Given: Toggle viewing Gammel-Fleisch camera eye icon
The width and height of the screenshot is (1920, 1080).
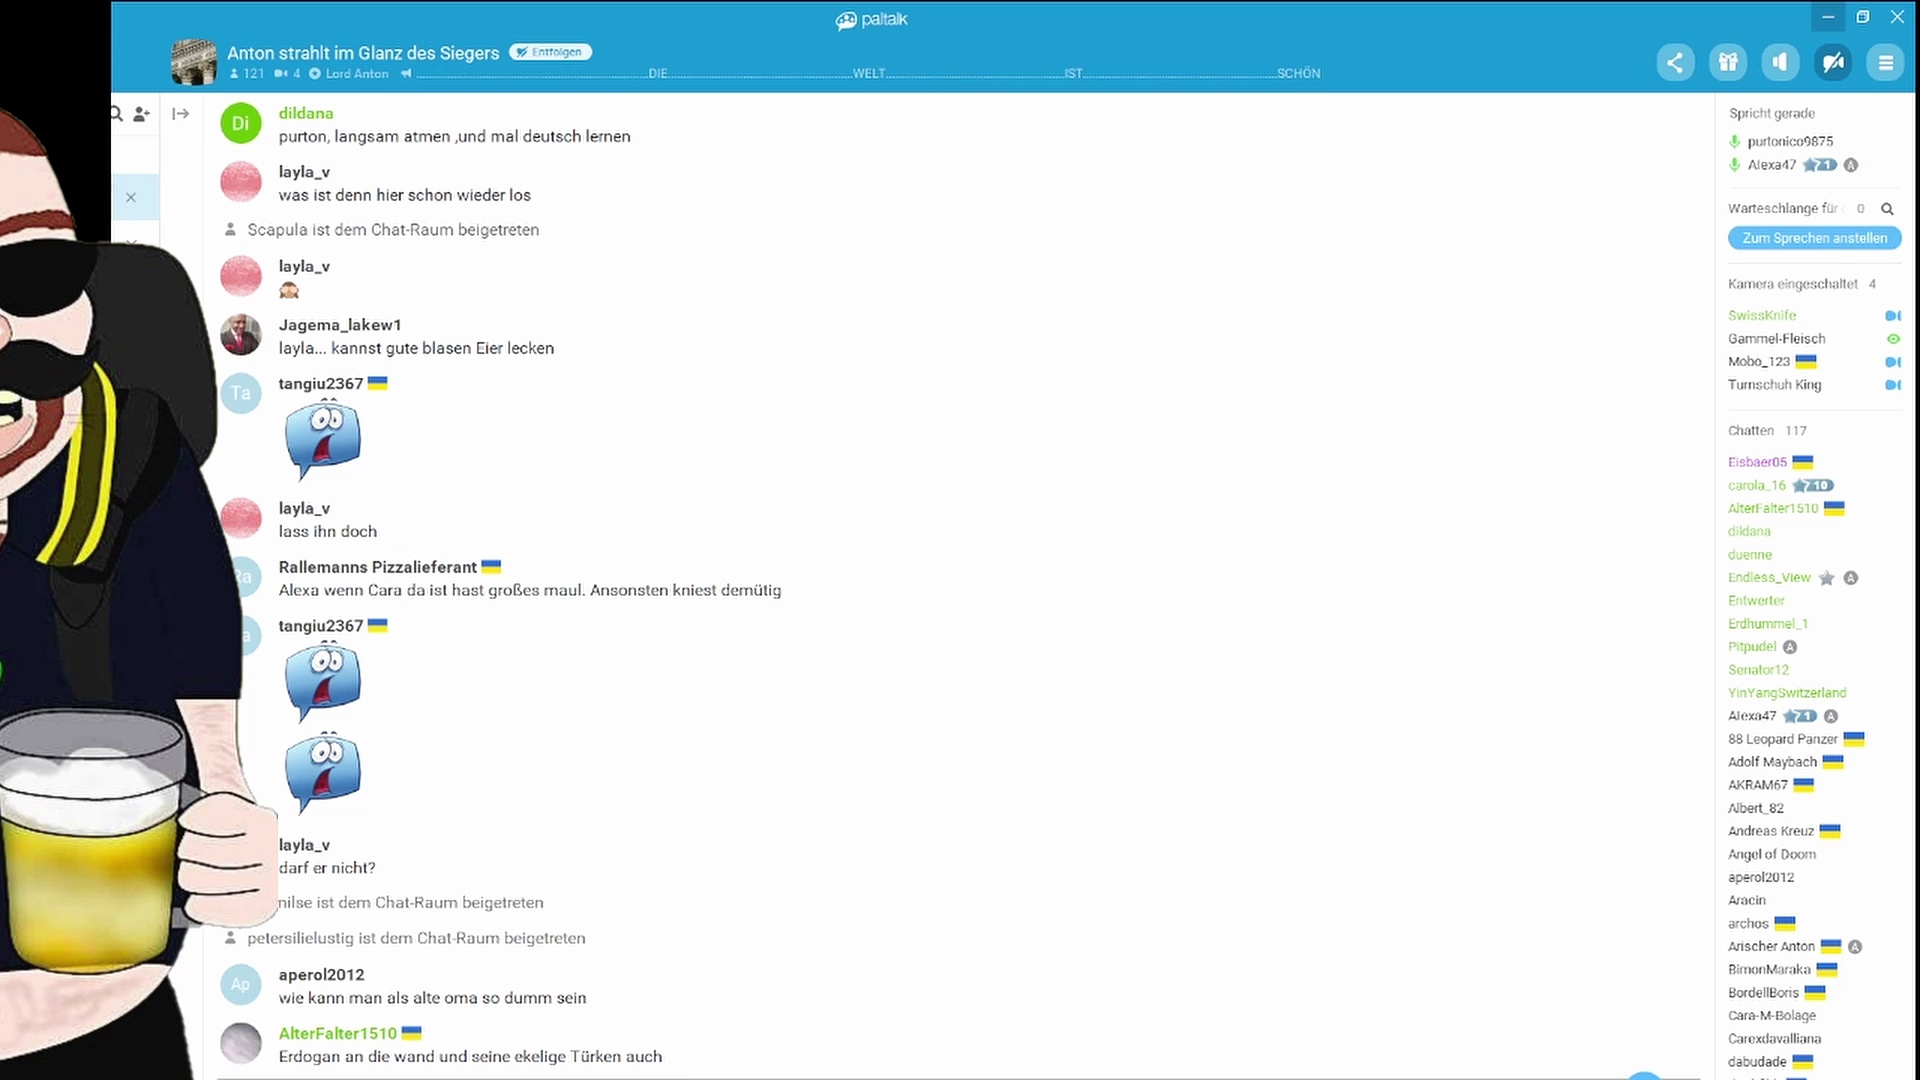Looking at the screenshot, I should (x=1892, y=339).
